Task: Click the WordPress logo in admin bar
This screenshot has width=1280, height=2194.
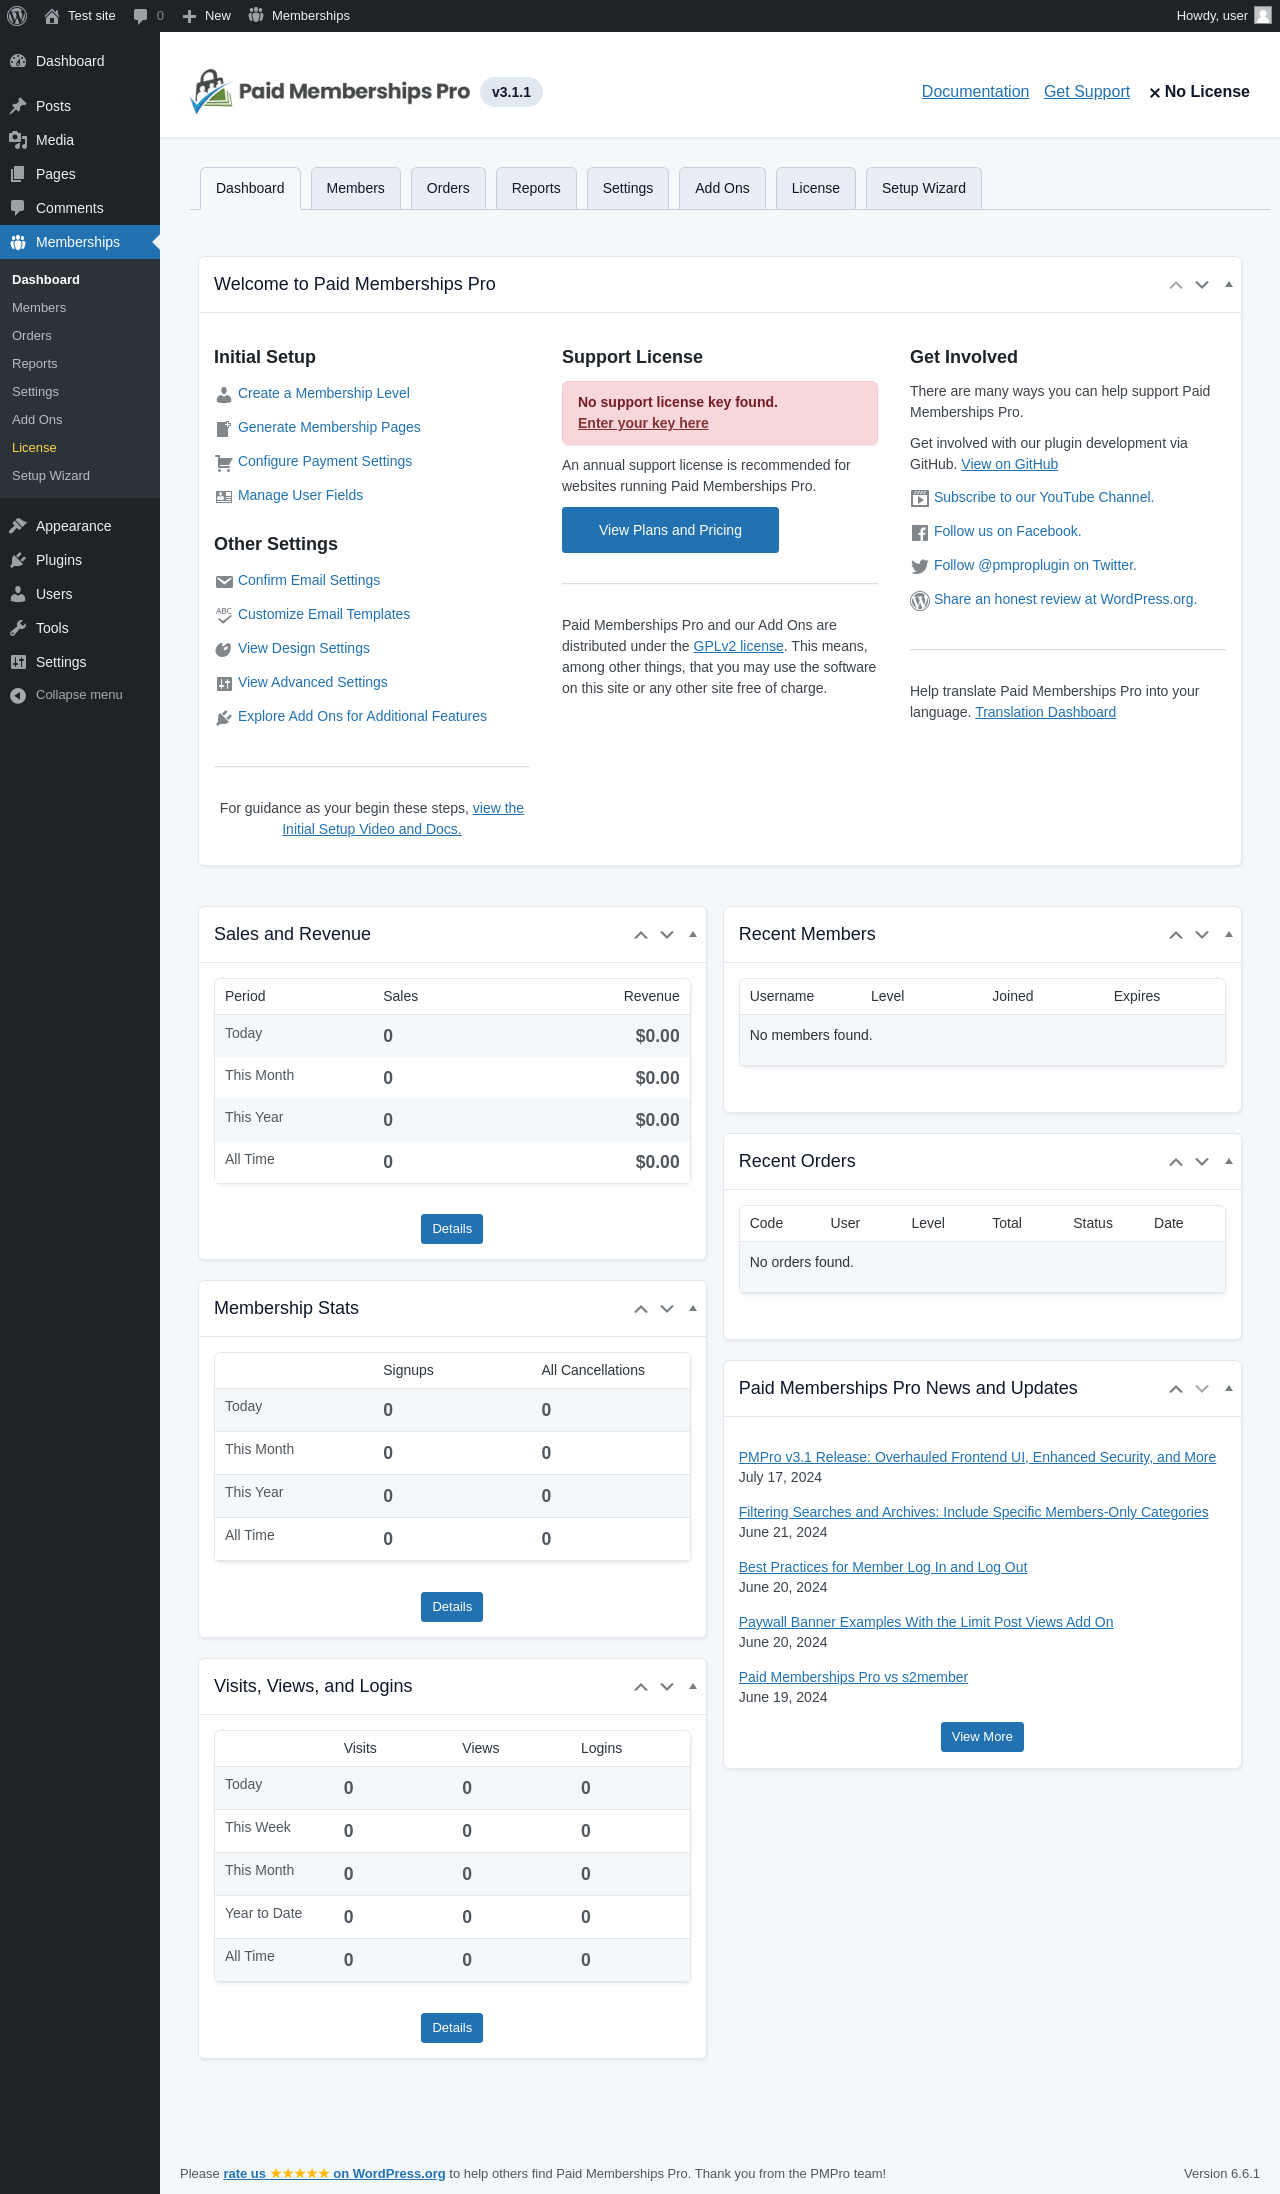Action: (x=17, y=16)
